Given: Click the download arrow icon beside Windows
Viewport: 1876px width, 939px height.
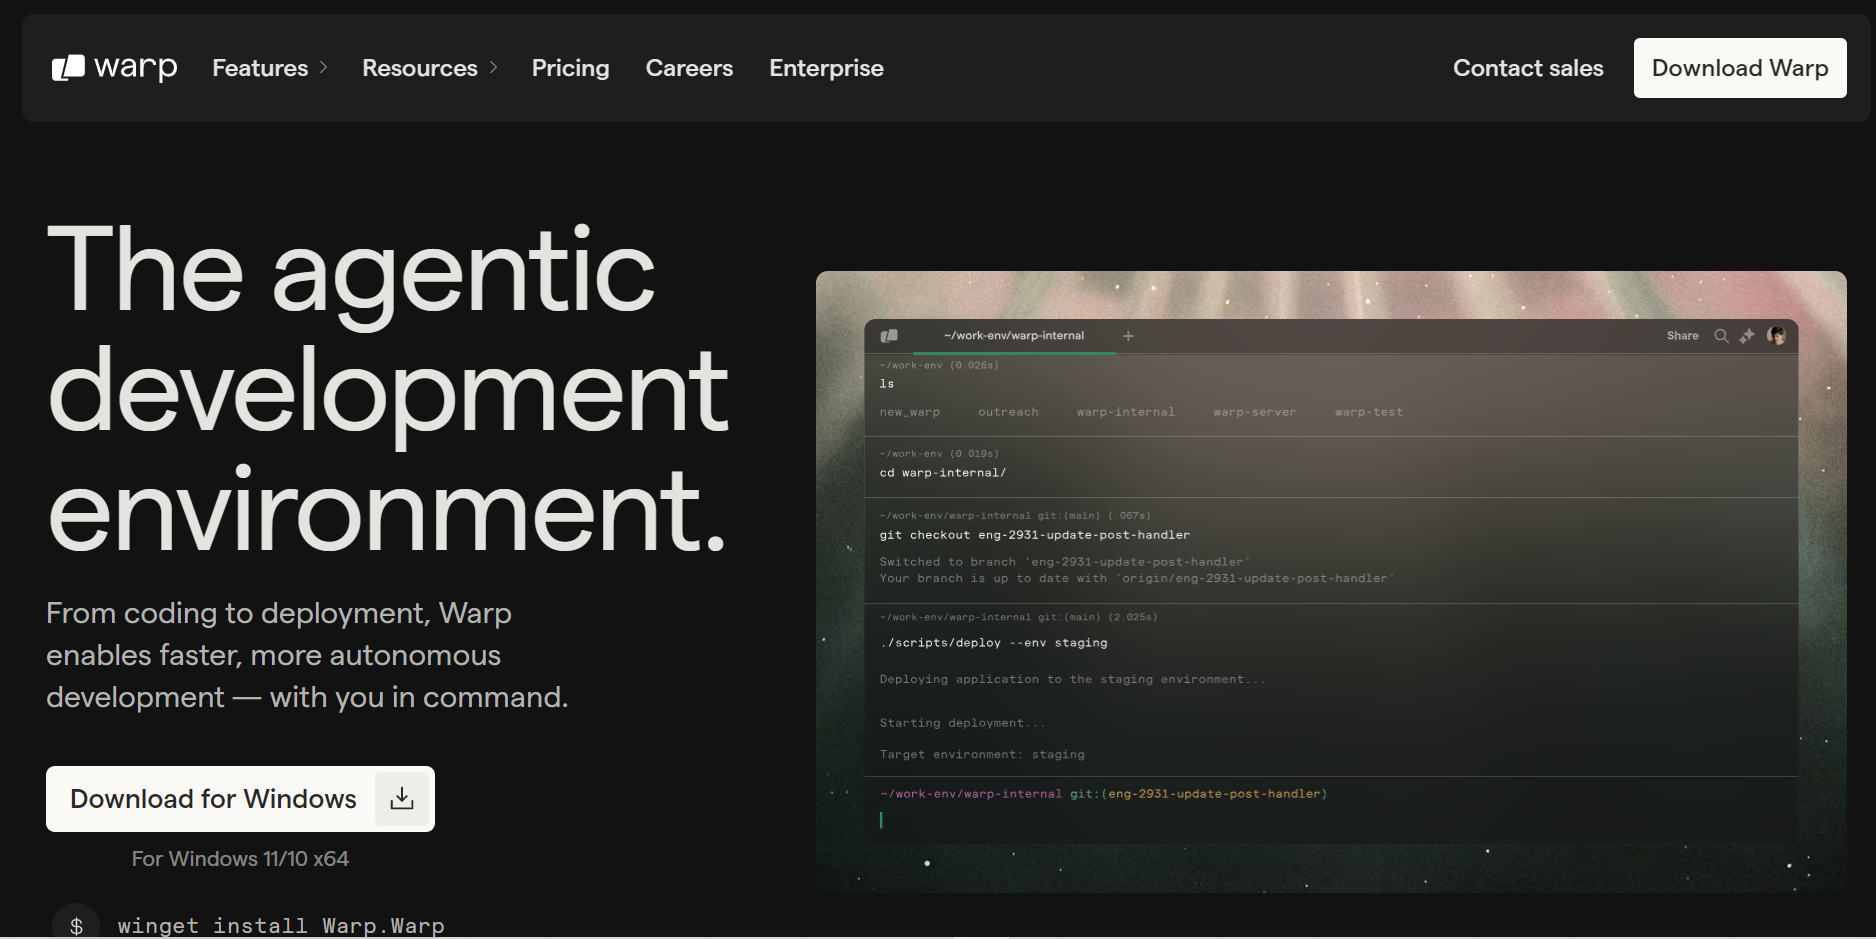Looking at the screenshot, I should [x=402, y=799].
